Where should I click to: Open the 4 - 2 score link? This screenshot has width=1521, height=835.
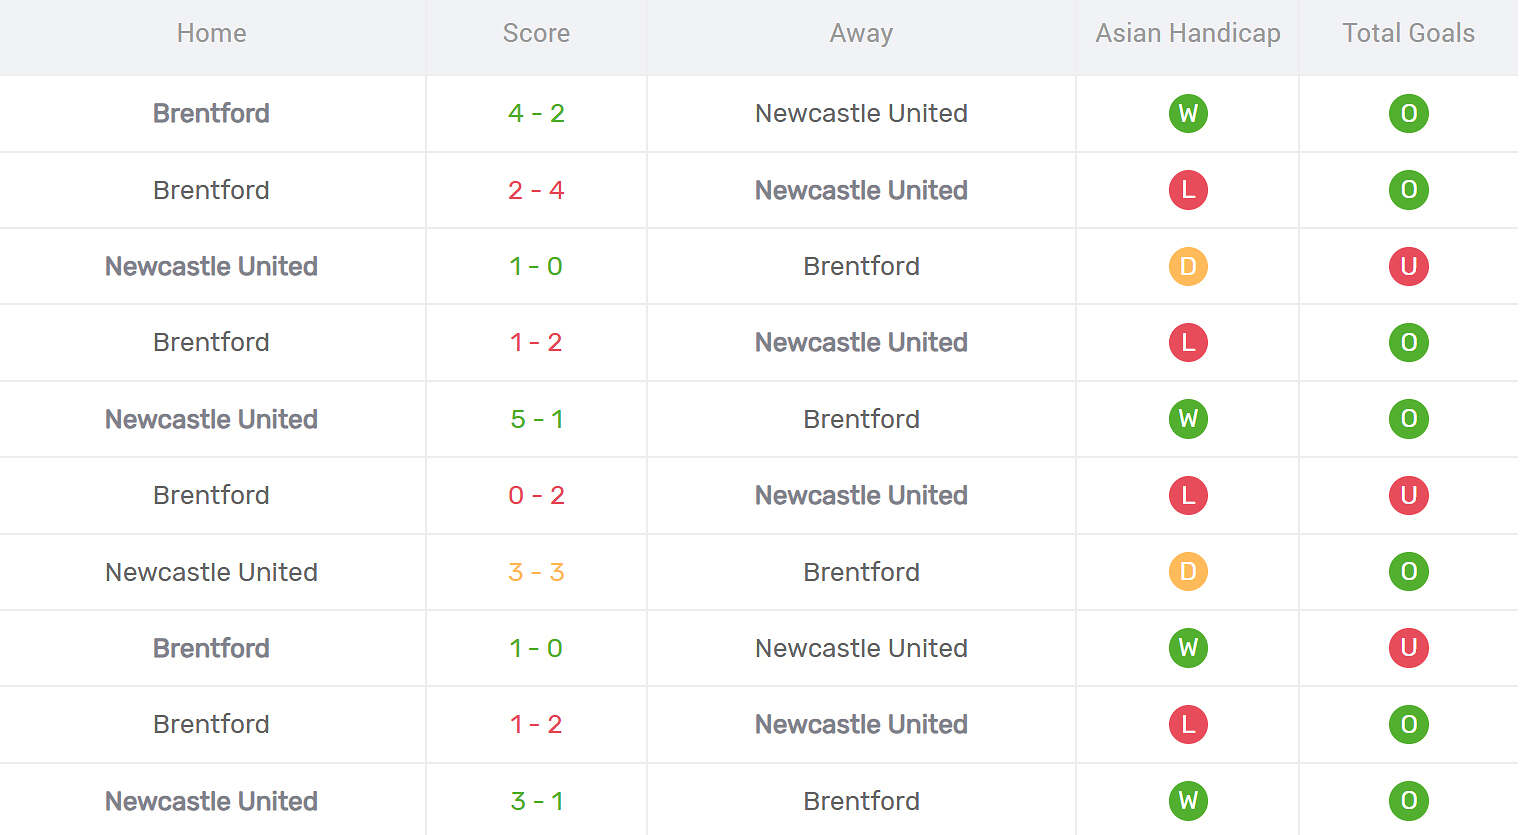pos(536,113)
